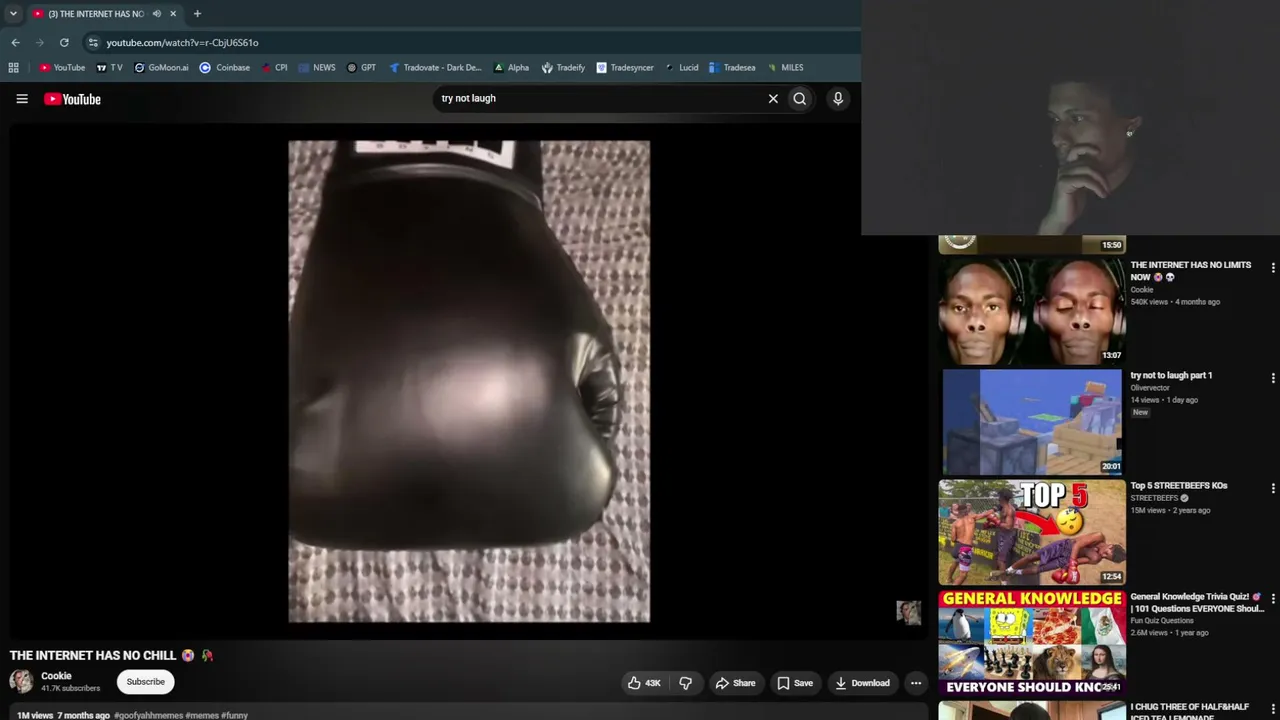
Task: Visit the Fun Quiz Questions channel link
Action: click(x=1161, y=621)
